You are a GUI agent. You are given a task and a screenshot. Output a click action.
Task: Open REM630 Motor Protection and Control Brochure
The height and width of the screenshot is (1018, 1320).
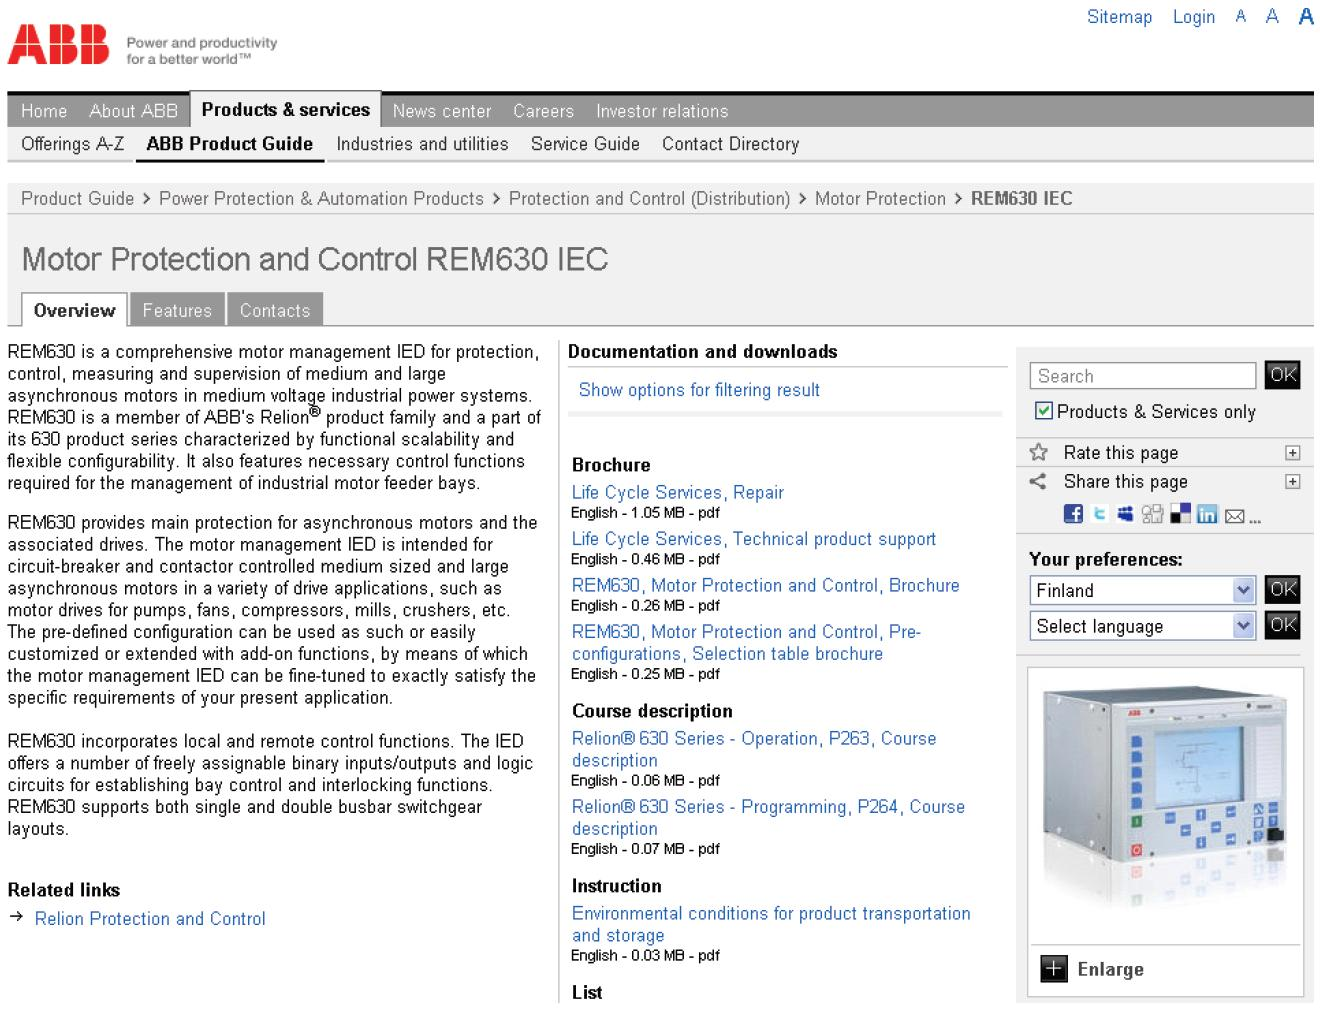765,585
